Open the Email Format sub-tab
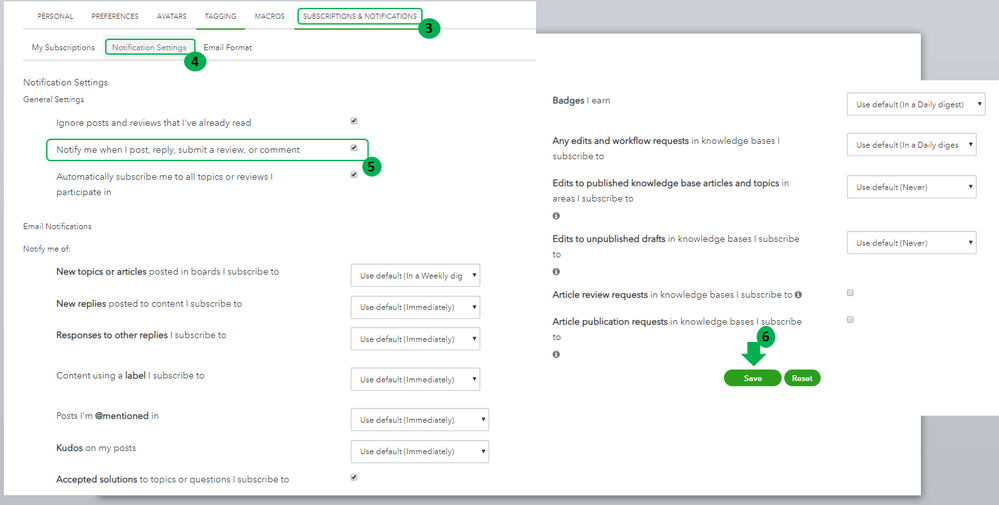 pos(227,47)
